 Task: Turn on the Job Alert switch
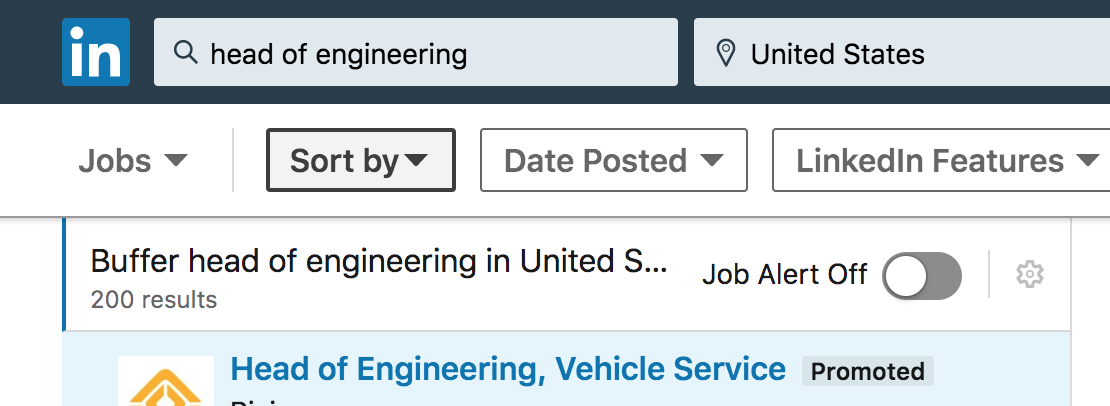(922, 275)
